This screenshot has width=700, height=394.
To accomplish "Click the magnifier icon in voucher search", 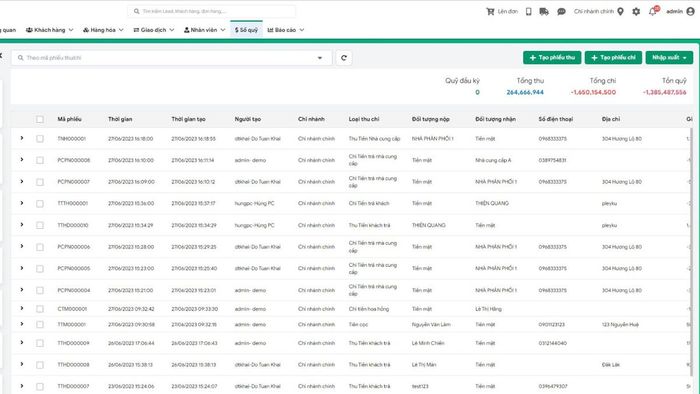I will pyautogui.click(x=21, y=58).
